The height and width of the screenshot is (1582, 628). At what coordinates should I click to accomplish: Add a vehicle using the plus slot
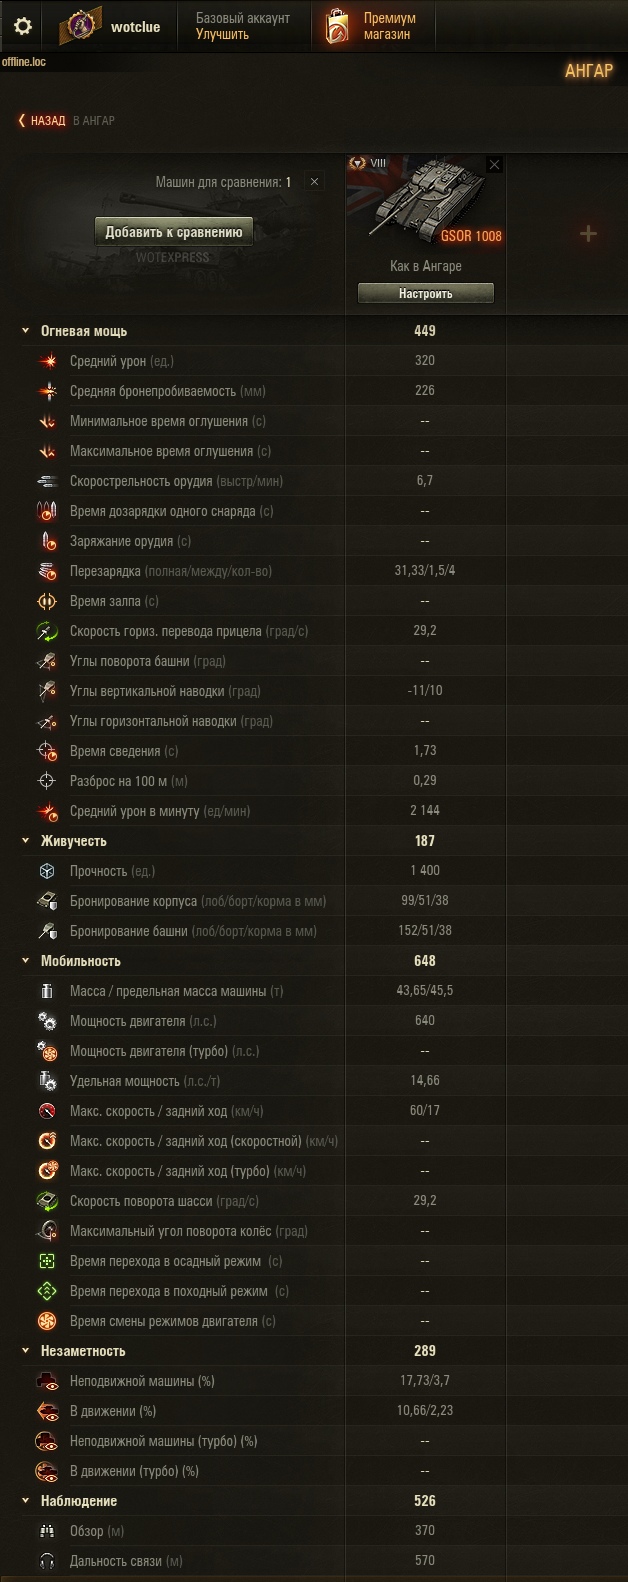coord(588,233)
